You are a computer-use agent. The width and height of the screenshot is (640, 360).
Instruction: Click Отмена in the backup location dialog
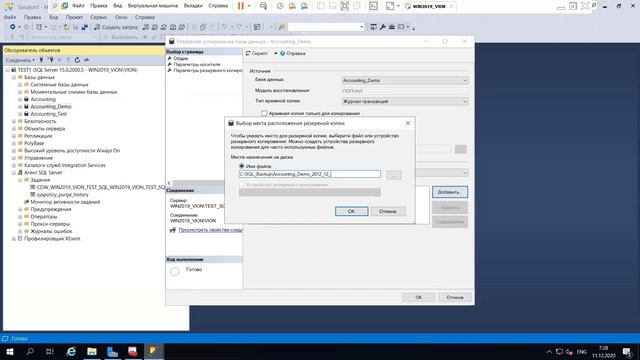[x=388, y=211]
